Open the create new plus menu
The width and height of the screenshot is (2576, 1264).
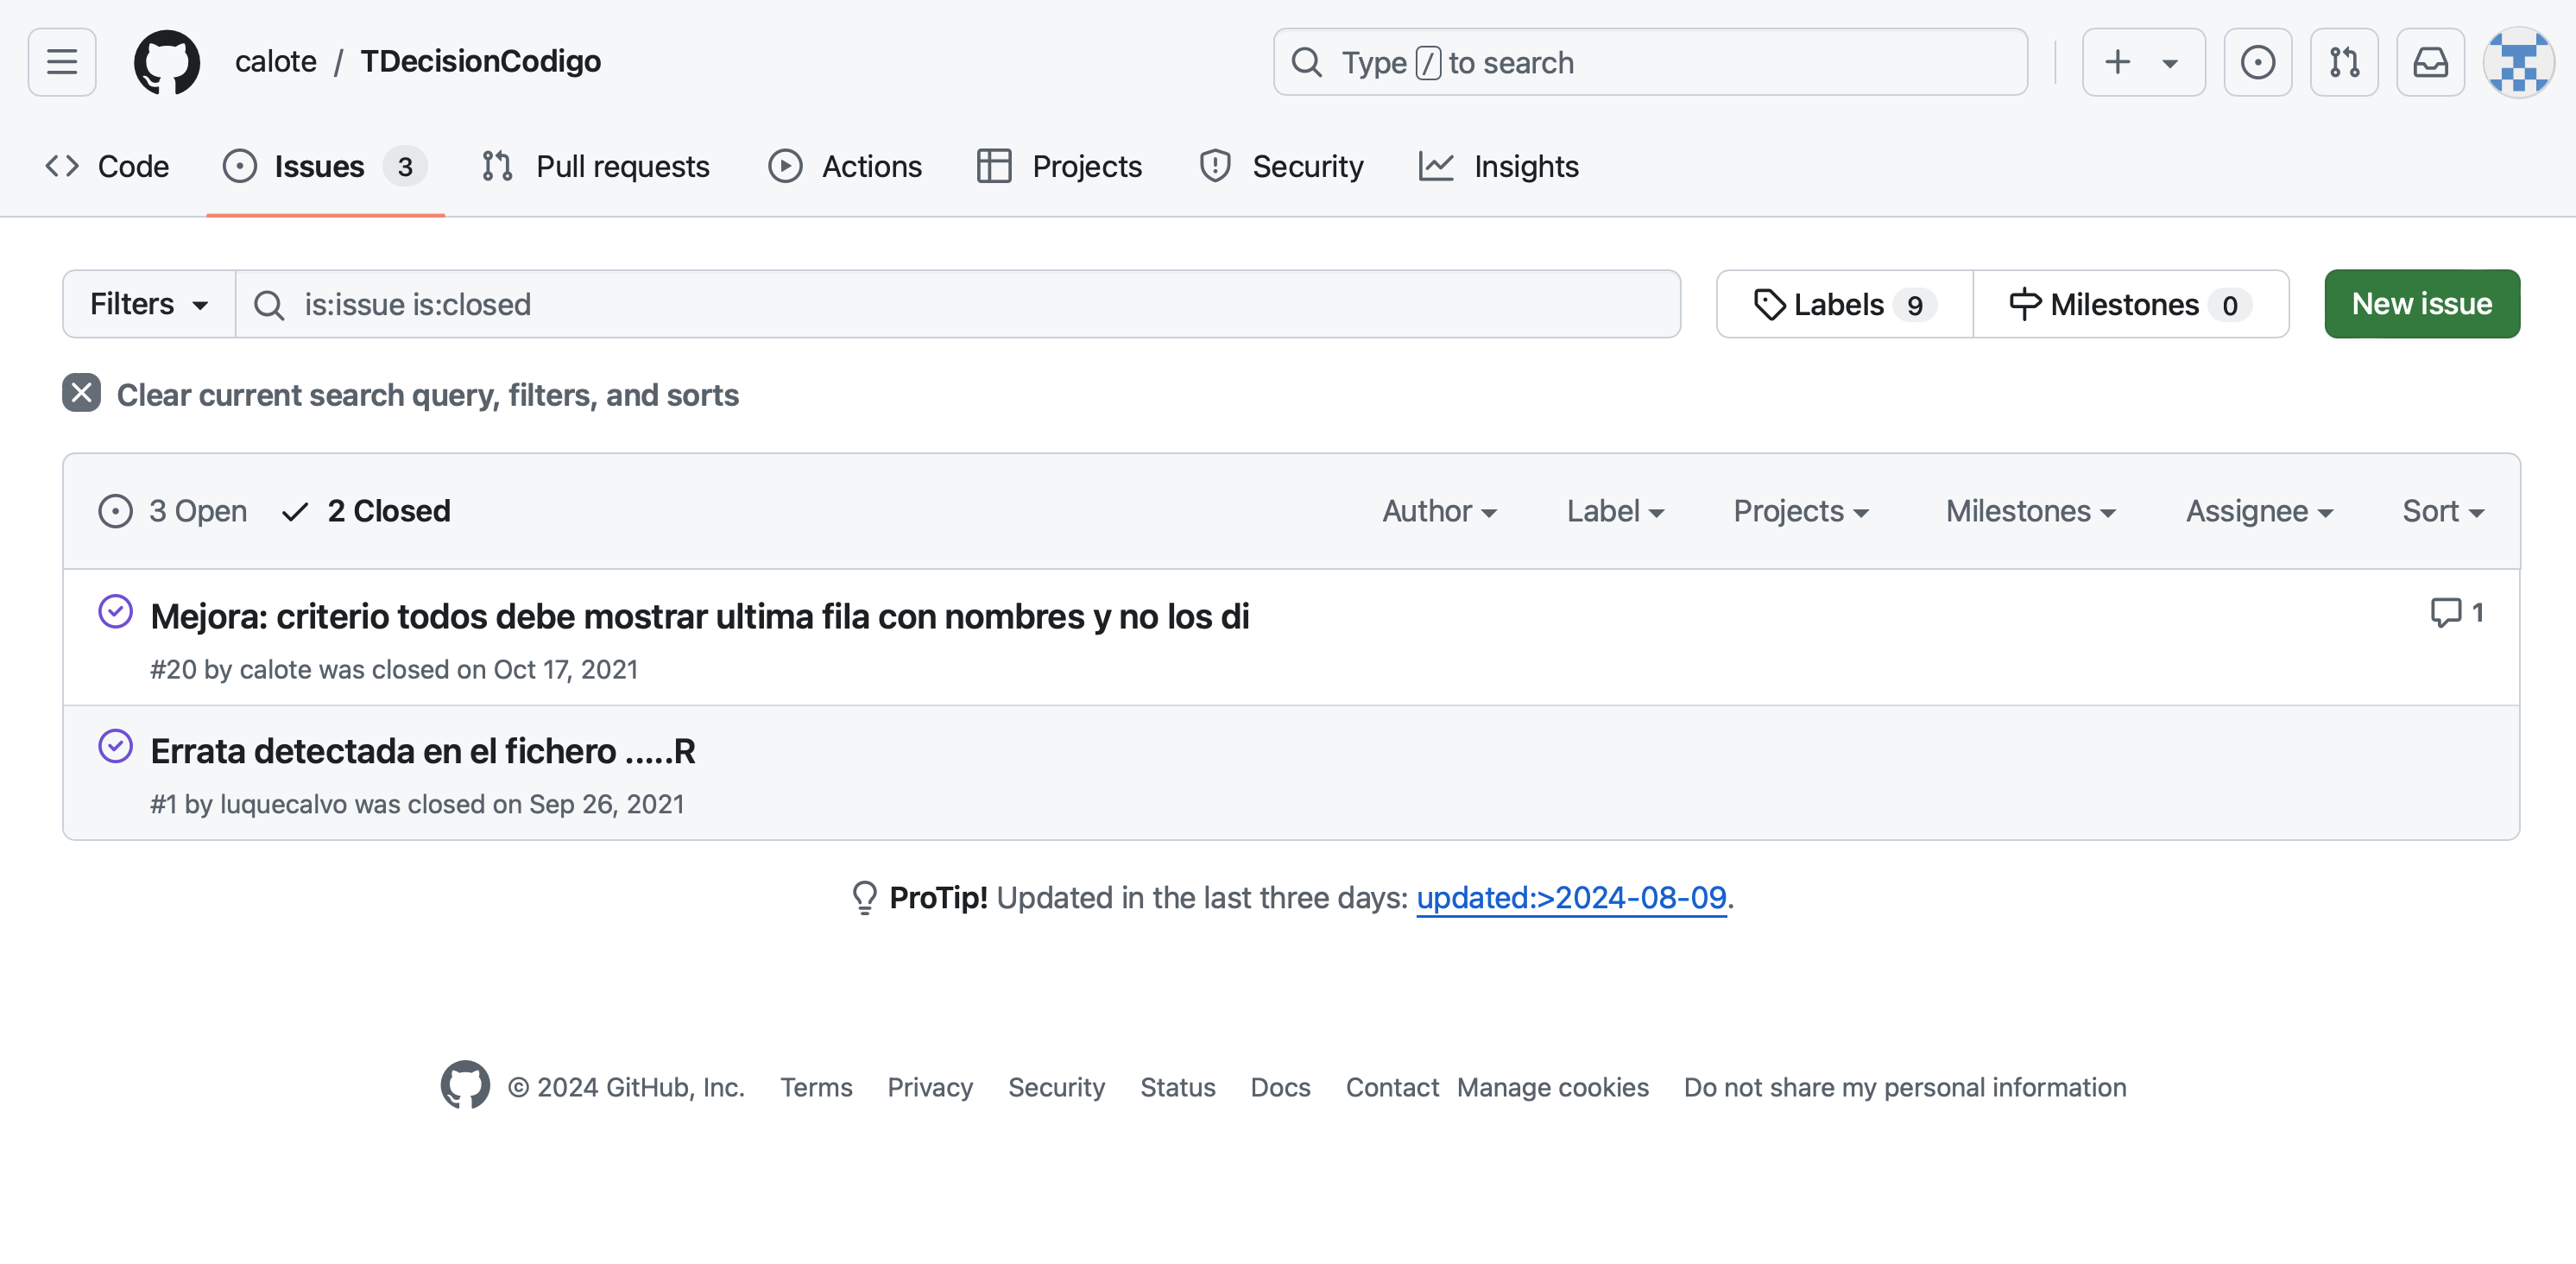pos(2143,62)
